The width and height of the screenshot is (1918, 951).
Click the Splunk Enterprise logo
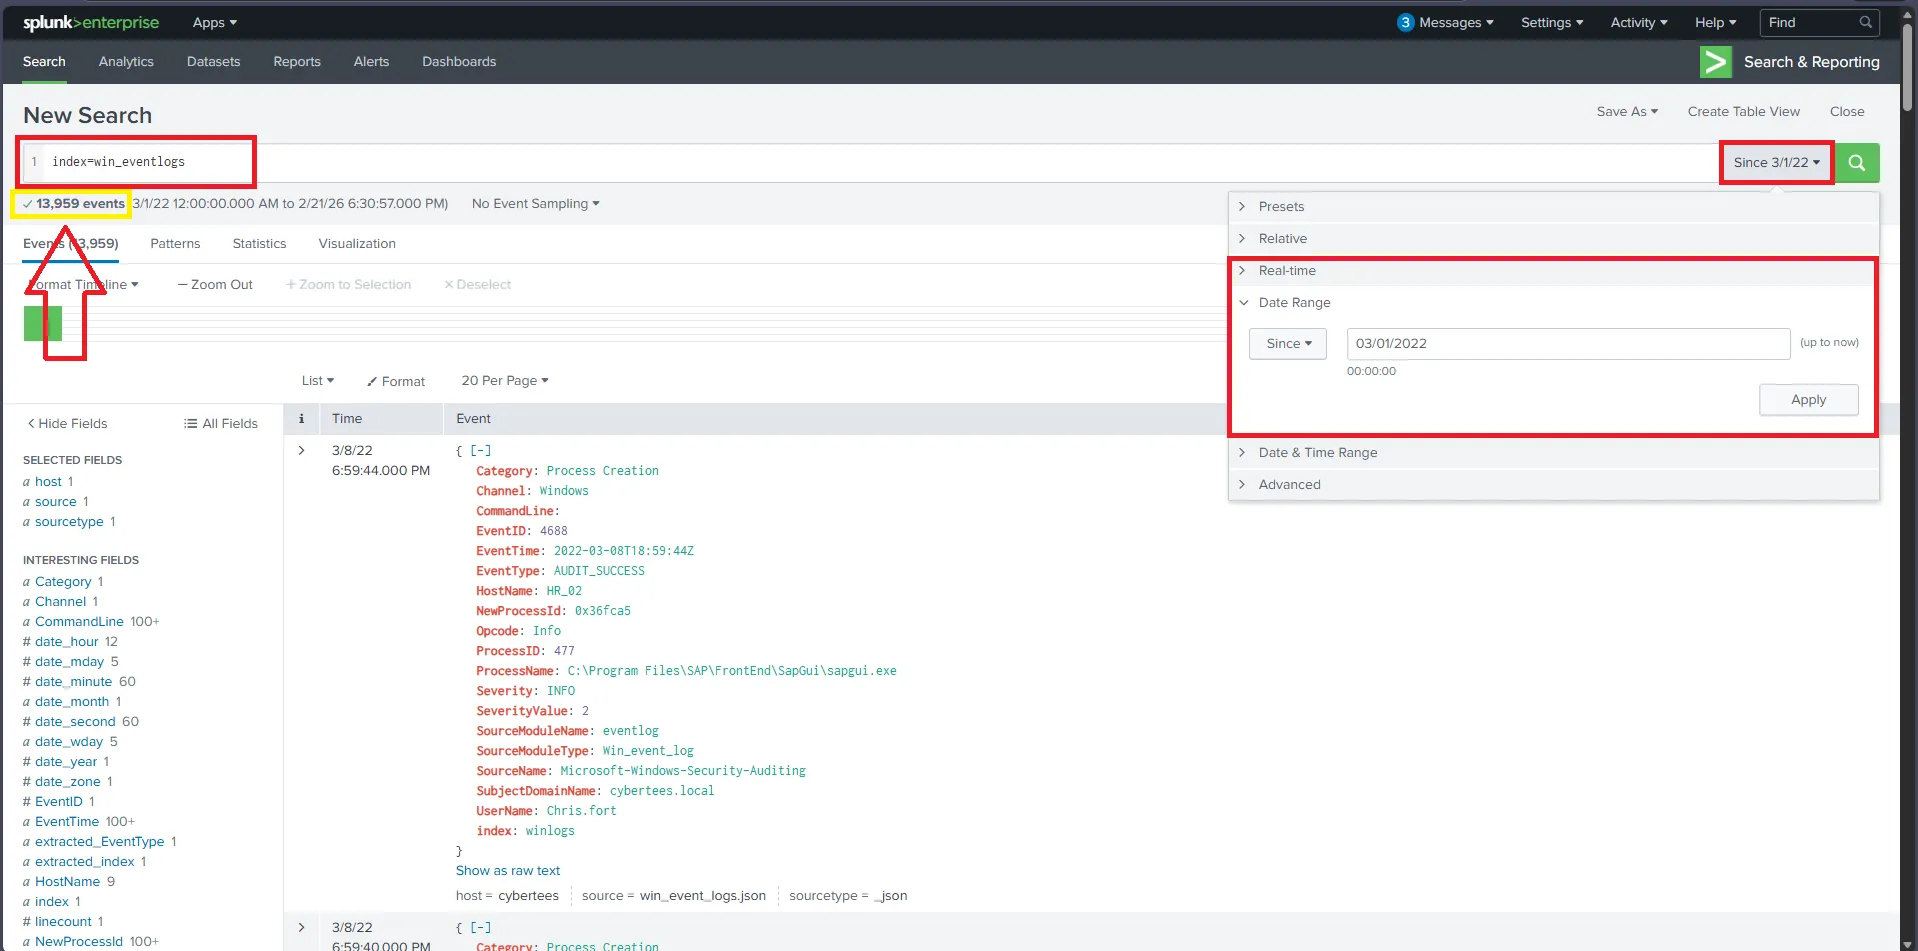tap(90, 22)
